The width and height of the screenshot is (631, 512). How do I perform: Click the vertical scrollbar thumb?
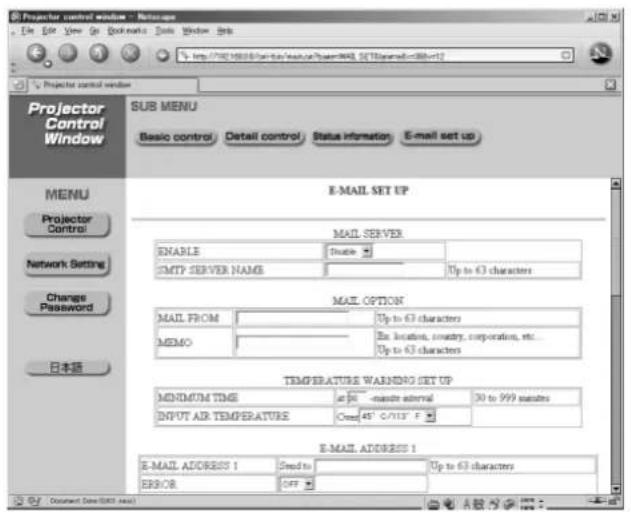616,242
